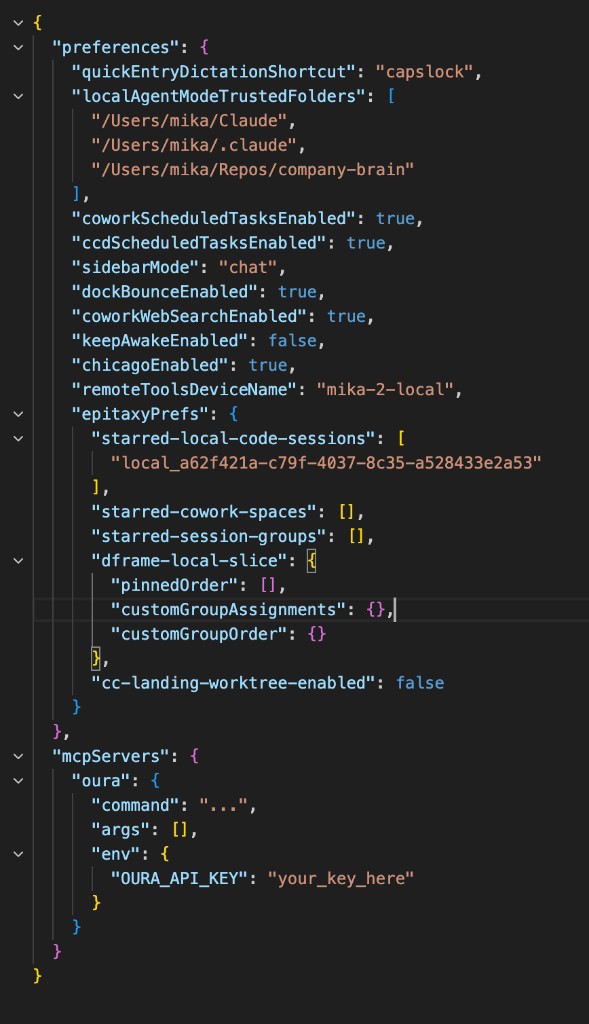Click the empty brackets after pinnedOrder
This screenshot has height=1024, width=589.
pos(268,585)
